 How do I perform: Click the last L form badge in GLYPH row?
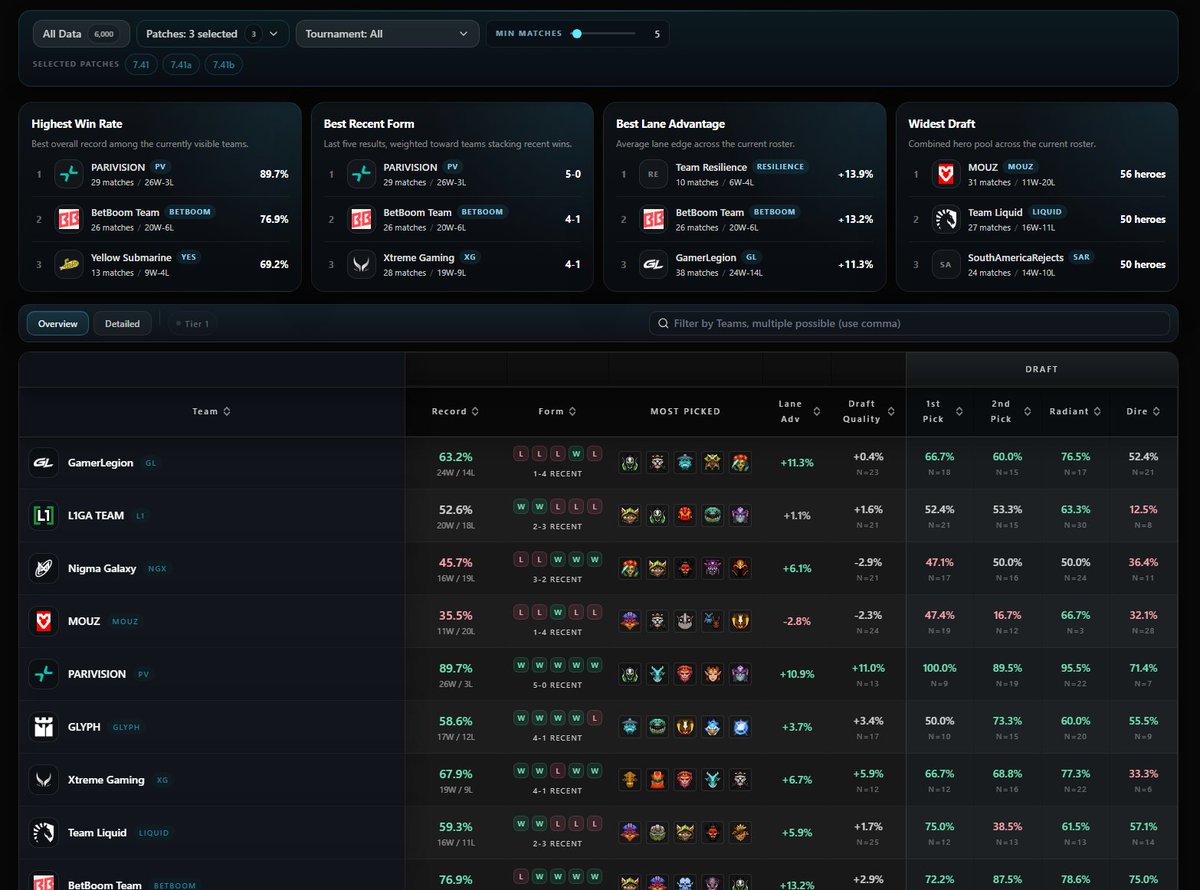[594, 717]
